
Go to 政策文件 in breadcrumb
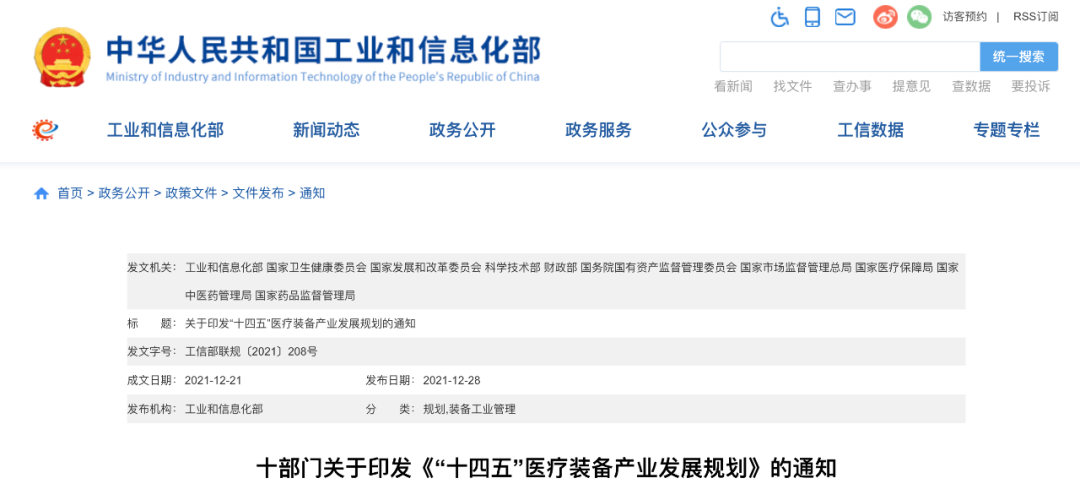[x=191, y=194]
